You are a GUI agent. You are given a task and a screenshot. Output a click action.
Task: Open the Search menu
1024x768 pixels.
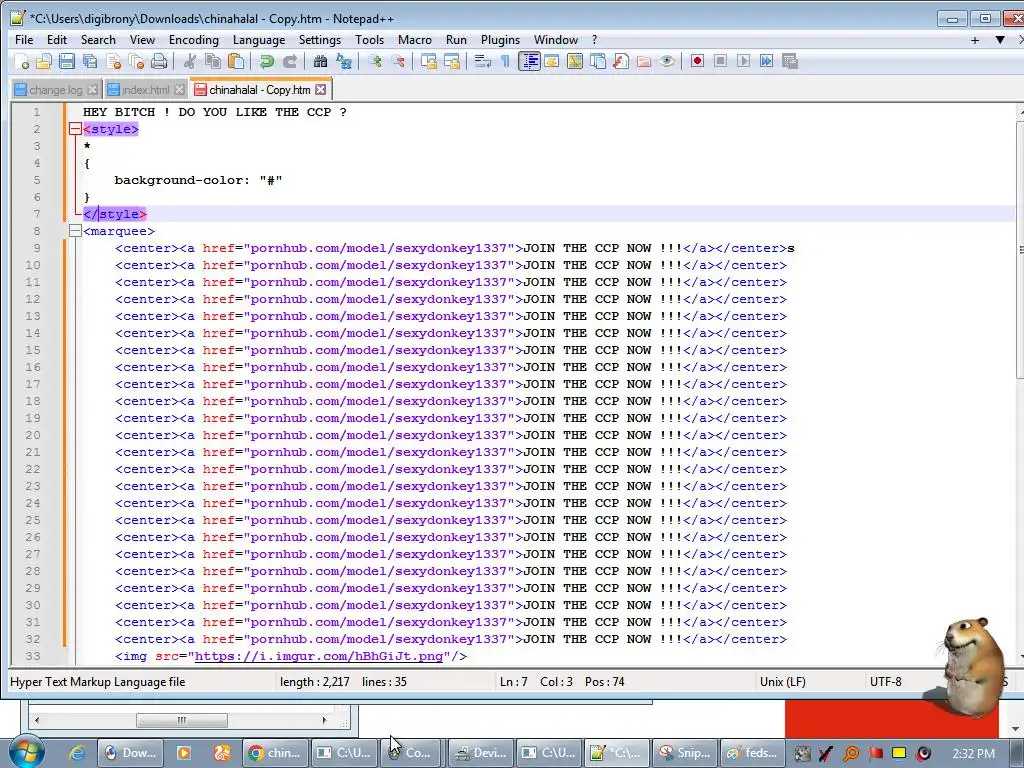click(x=98, y=40)
